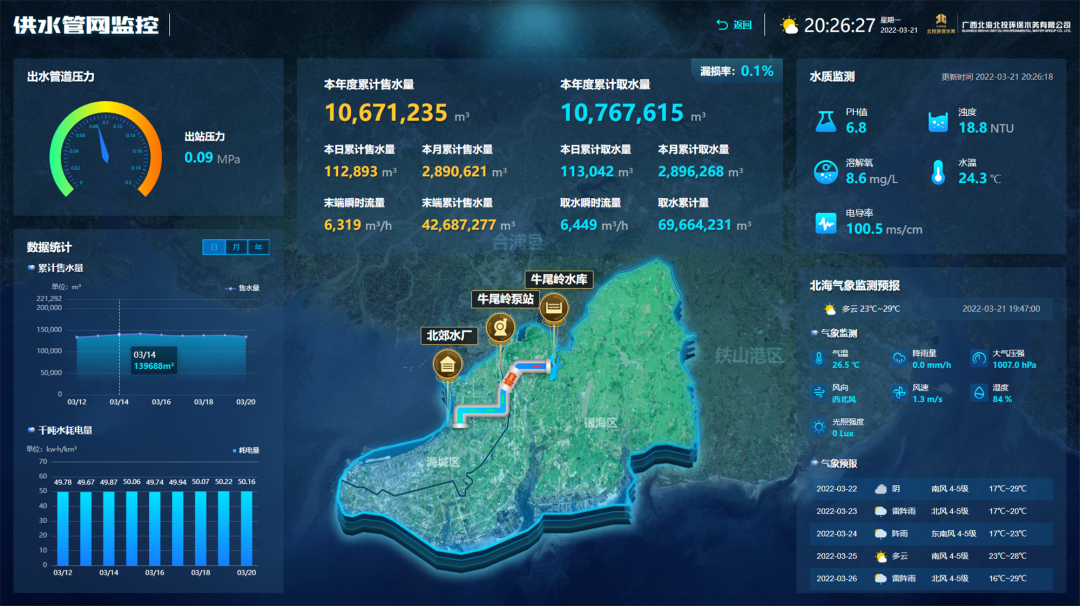Click the 供水管网监控 page title

[86, 25]
